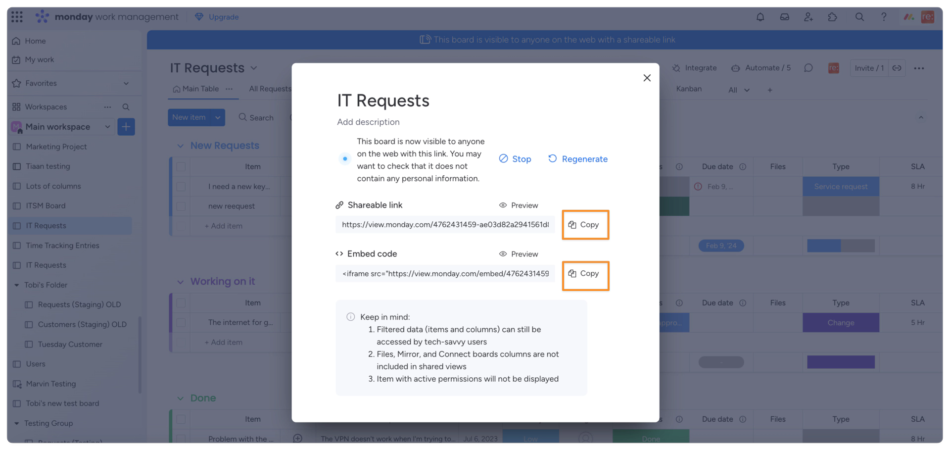Regenerate the shareable link
950x450 pixels.
pyautogui.click(x=578, y=159)
